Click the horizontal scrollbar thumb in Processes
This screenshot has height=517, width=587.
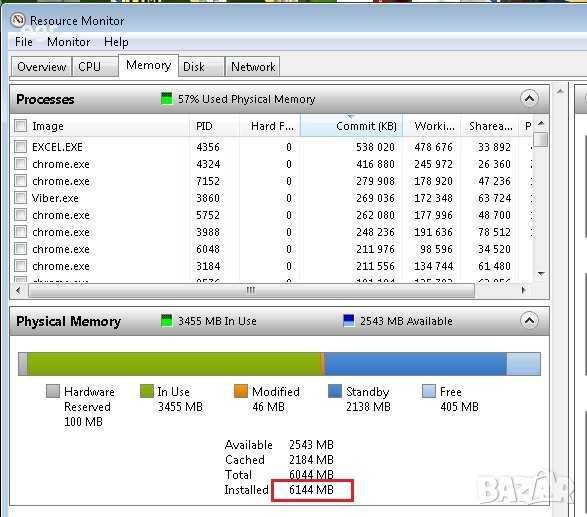(x=251, y=290)
